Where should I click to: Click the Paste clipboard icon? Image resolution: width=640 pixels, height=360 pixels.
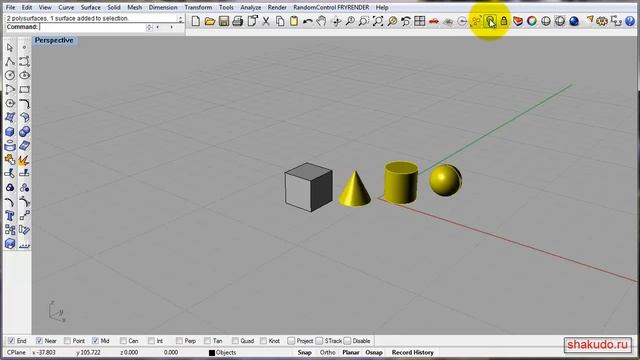pyautogui.click(x=294, y=21)
